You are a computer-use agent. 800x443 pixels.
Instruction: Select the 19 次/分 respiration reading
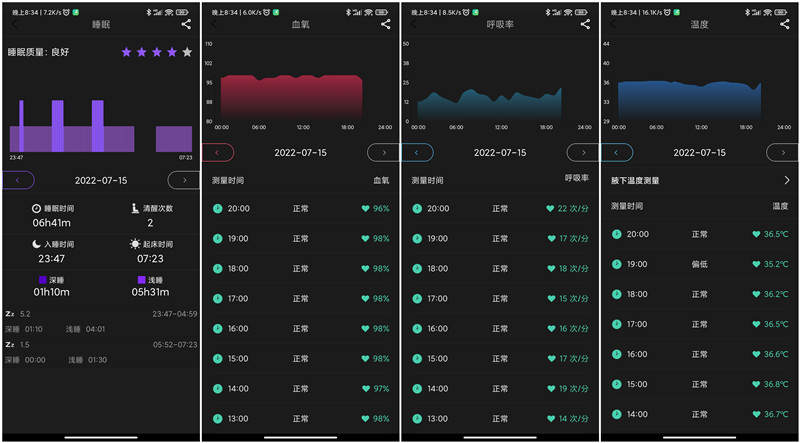click(573, 389)
